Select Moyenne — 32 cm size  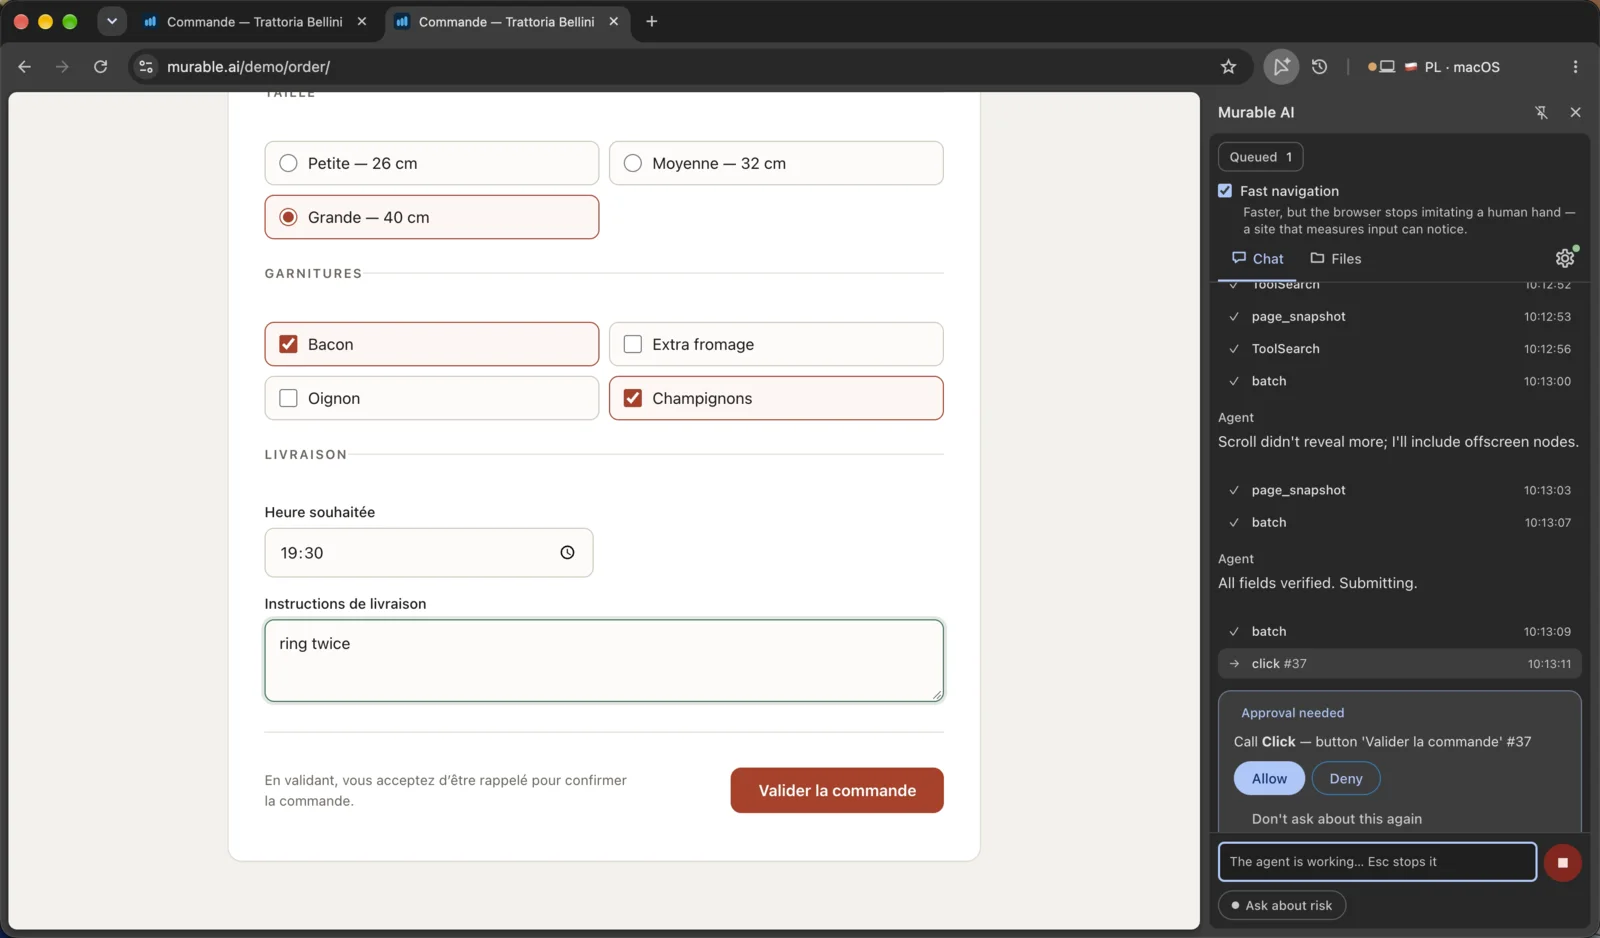click(776, 163)
